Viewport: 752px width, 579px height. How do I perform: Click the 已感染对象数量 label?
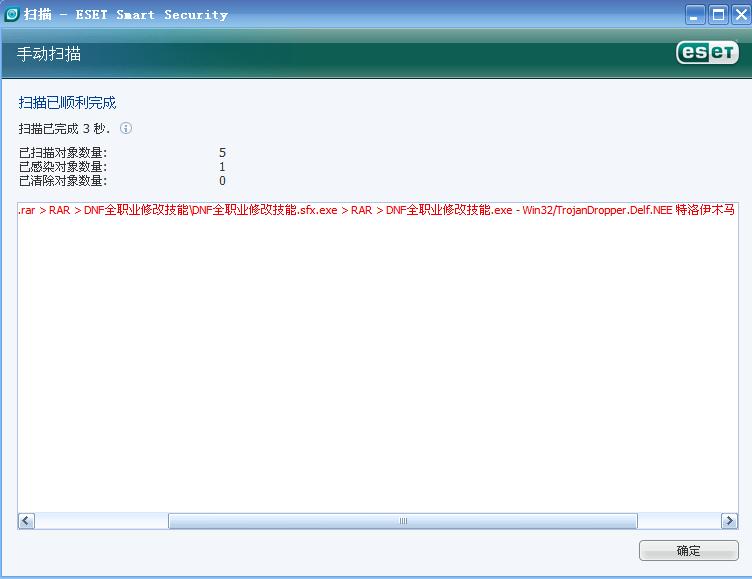point(63,166)
